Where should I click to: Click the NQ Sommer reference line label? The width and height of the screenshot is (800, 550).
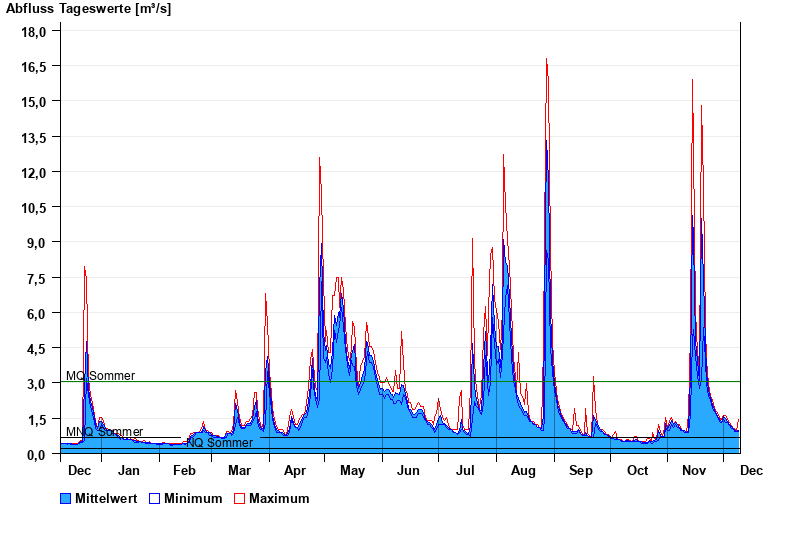coord(219,442)
